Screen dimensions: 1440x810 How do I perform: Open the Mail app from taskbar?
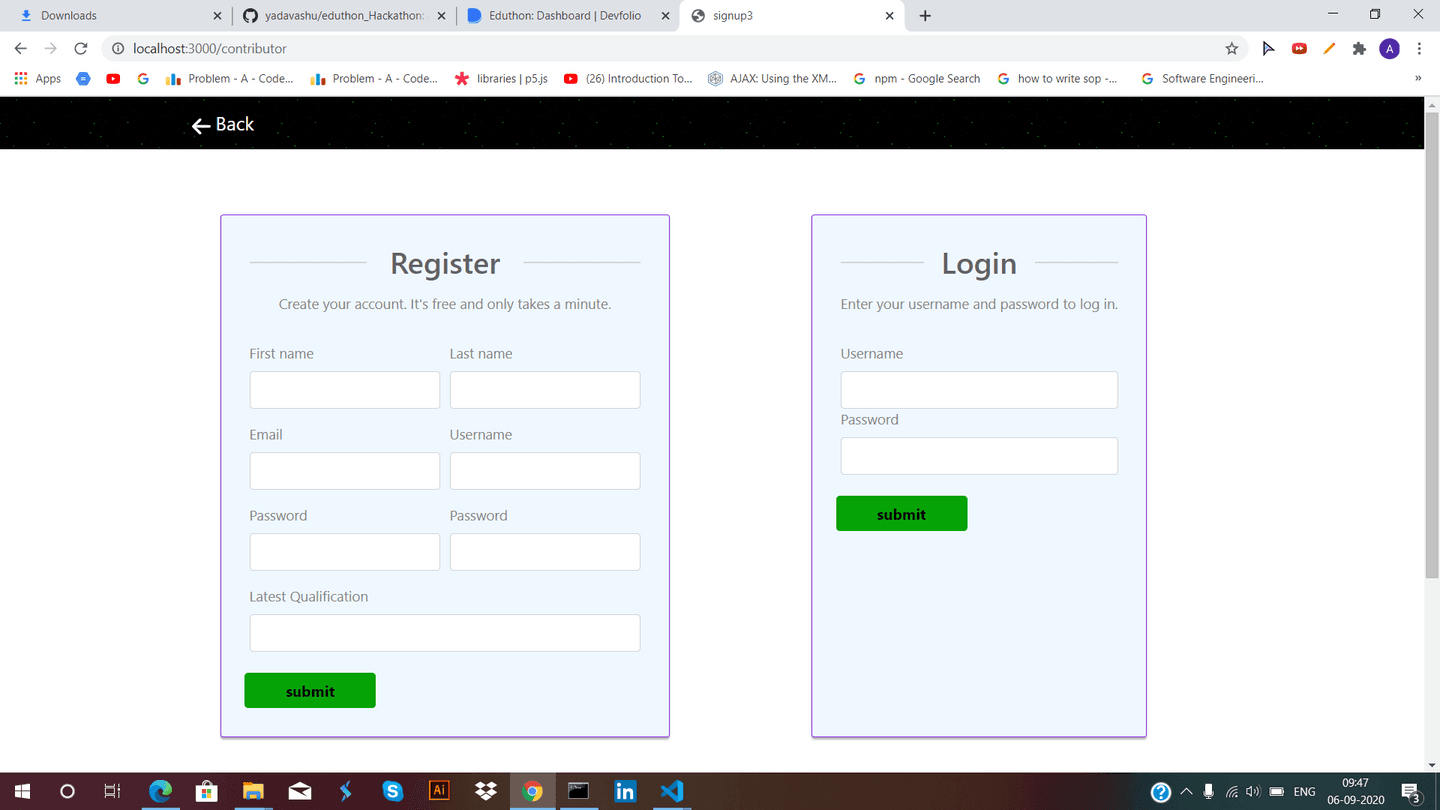(x=299, y=791)
